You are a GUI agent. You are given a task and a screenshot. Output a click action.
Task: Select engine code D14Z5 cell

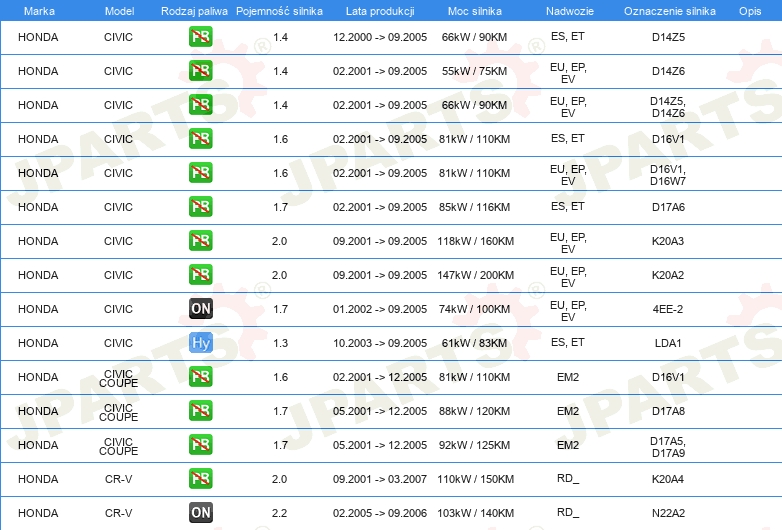pyautogui.click(x=668, y=37)
